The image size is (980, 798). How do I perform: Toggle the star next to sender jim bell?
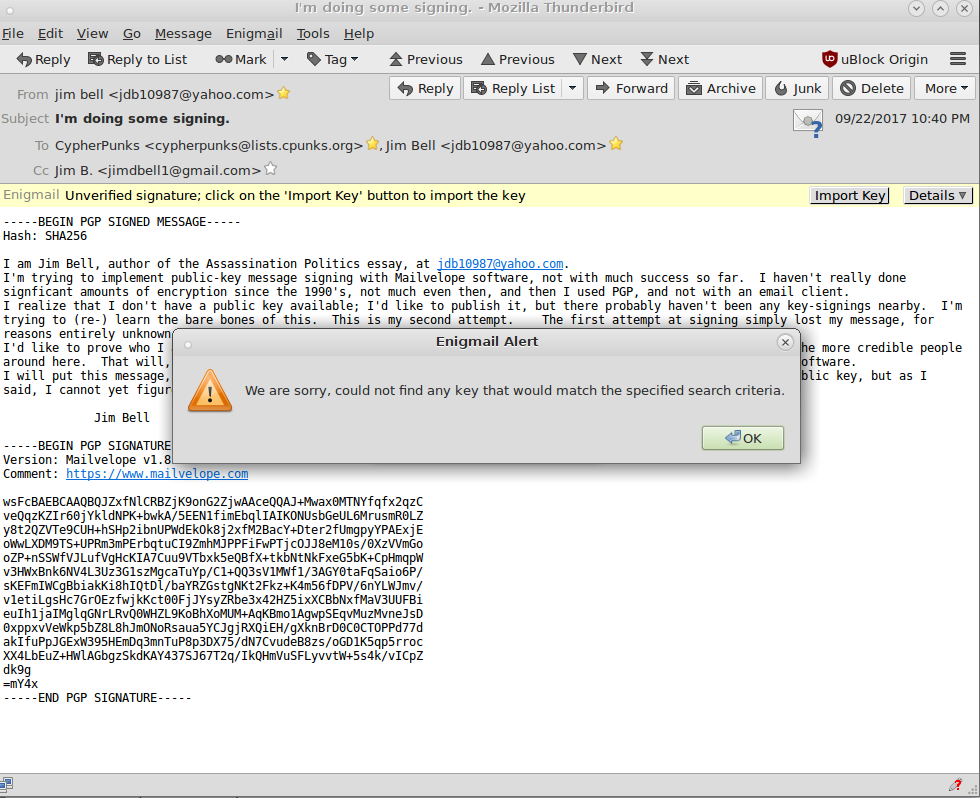click(284, 94)
